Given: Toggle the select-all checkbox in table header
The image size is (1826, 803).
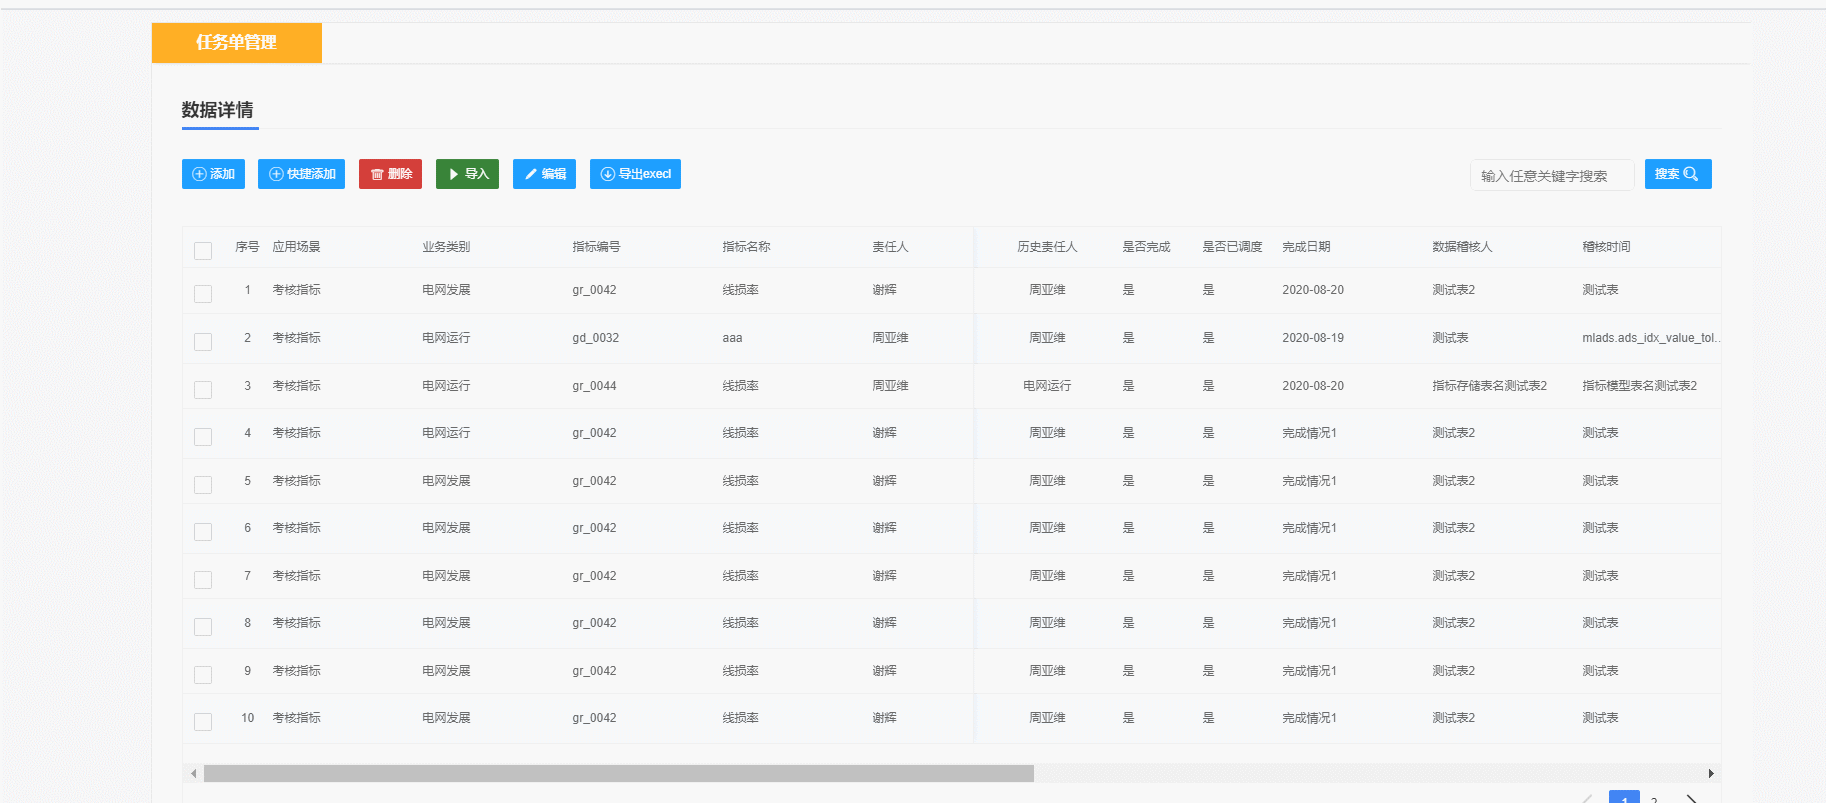Looking at the screenshot, I should (x=203, y=251).
